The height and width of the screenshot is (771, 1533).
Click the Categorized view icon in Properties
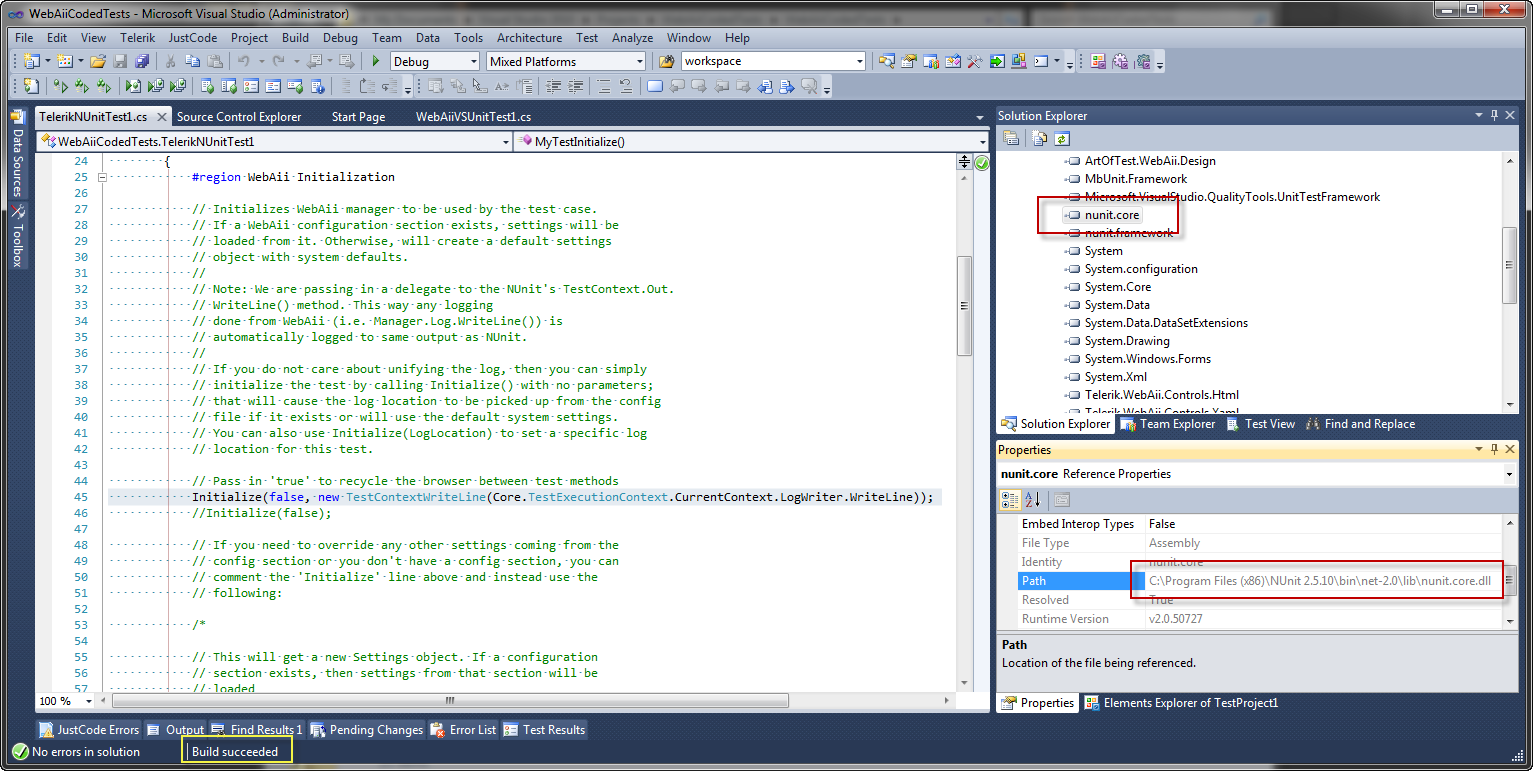pos(1011,499)
